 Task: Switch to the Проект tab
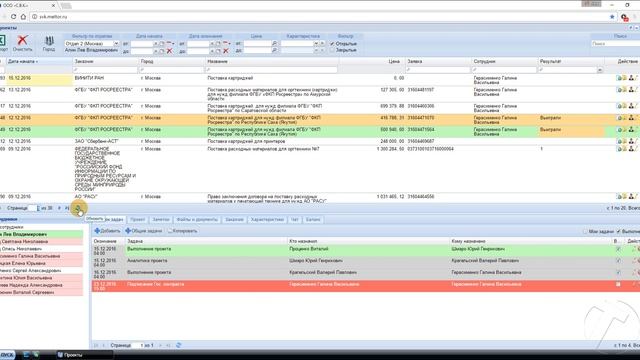tap(138, 220)
